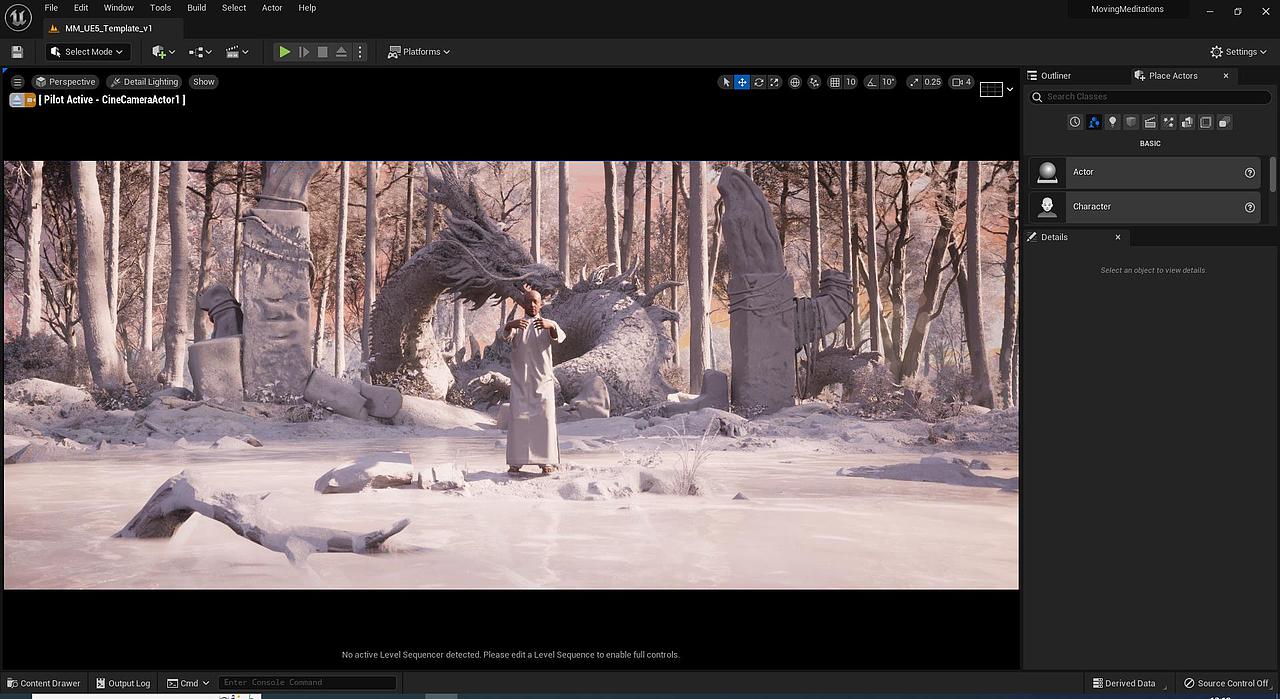Open the quick add content dropdown
The height and width of the screenshot is (699, 1280).
[x=163, y=52]
